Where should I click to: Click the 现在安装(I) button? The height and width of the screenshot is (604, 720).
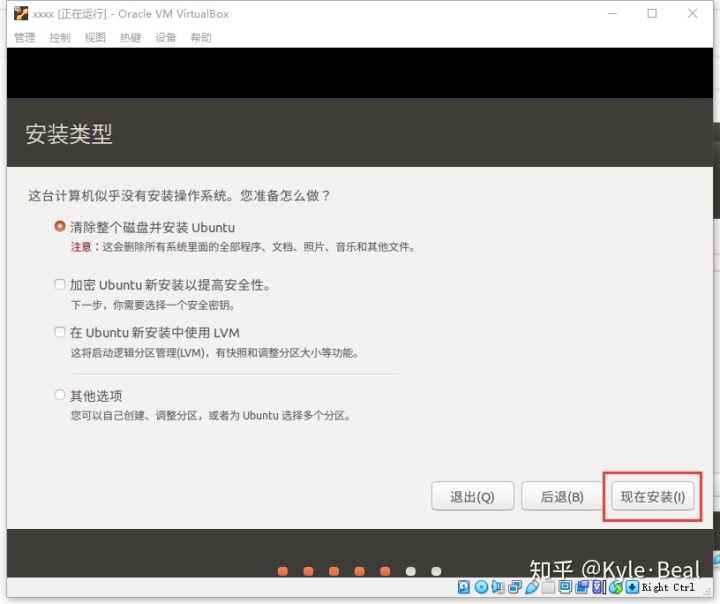(652, 497)
